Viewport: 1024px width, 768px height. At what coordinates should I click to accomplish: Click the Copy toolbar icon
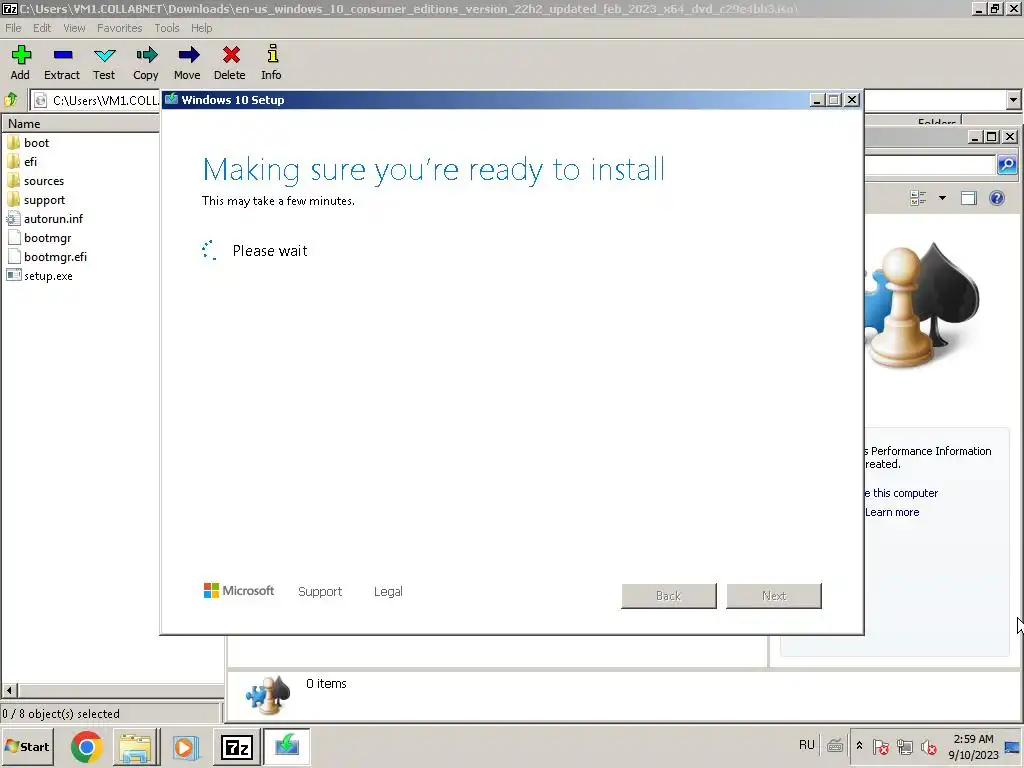click(x=146, y=63)
